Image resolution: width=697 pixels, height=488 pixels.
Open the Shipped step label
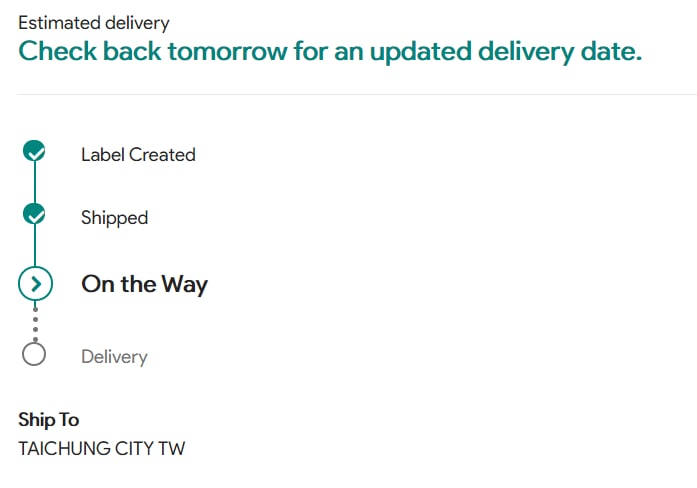(x=115, y=218)
